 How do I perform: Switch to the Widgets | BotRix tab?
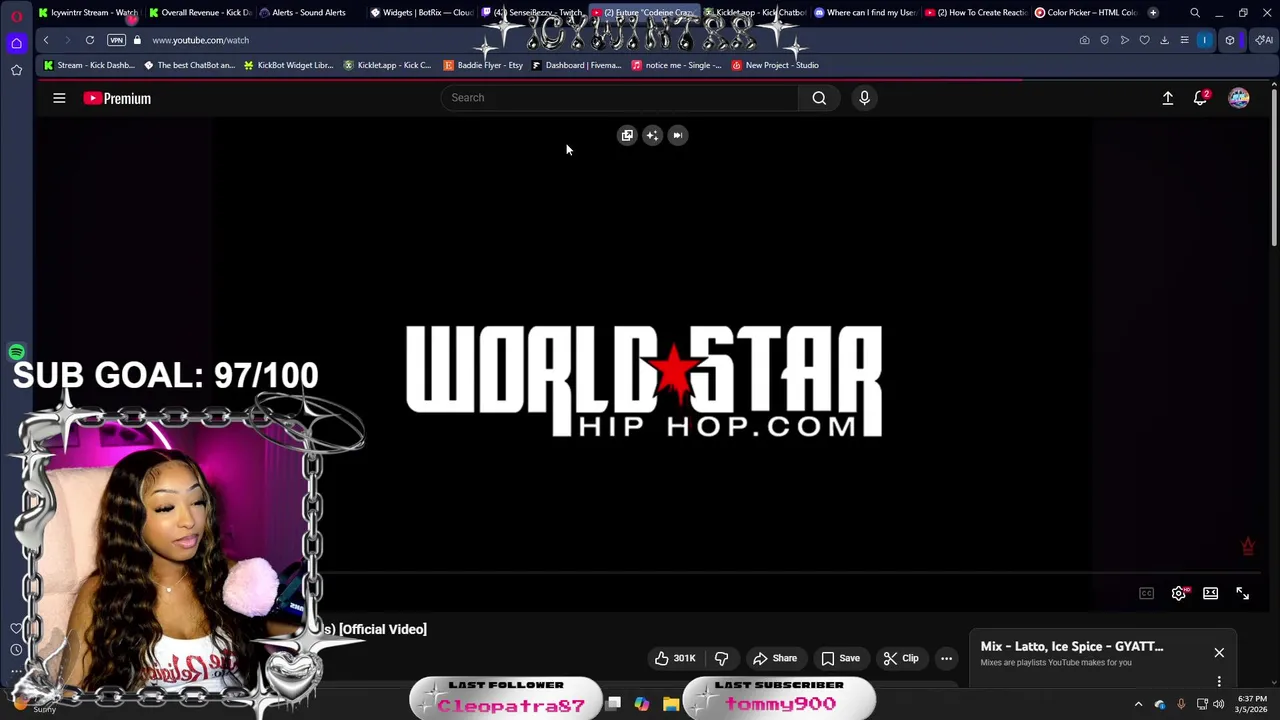click(420, 12)
